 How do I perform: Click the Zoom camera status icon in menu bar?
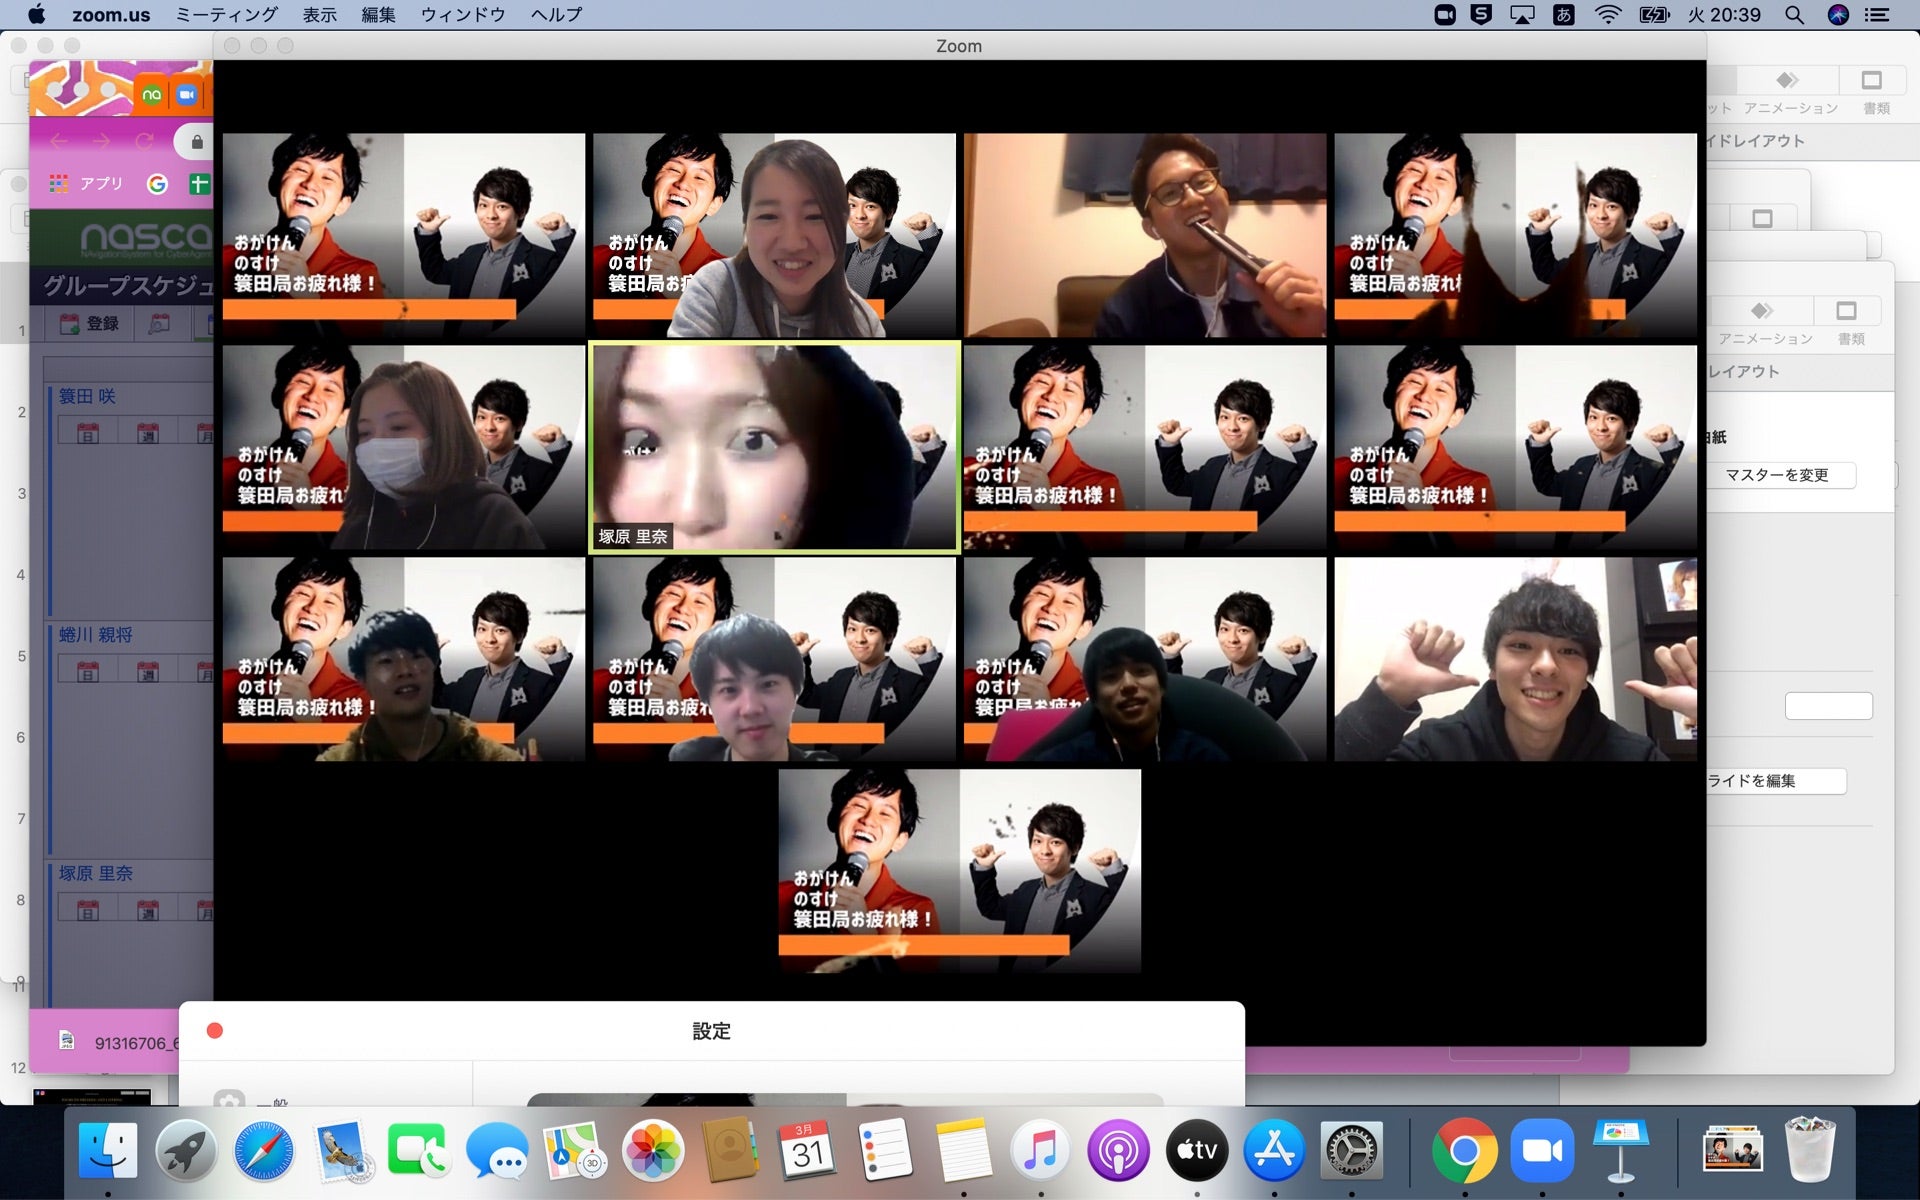click(1444, 15)
